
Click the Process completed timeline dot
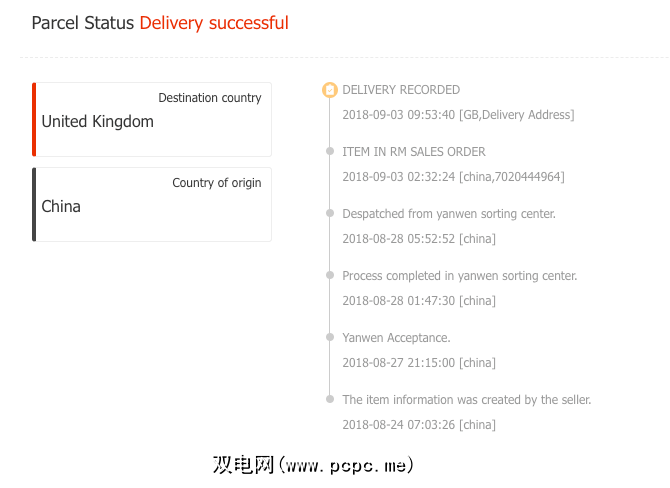[x=330, y=276]
